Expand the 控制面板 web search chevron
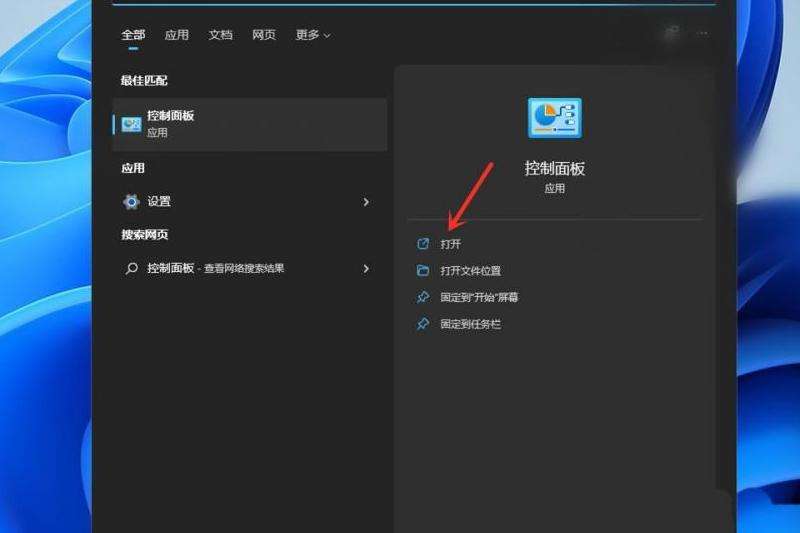 click(x=366, y=269)
